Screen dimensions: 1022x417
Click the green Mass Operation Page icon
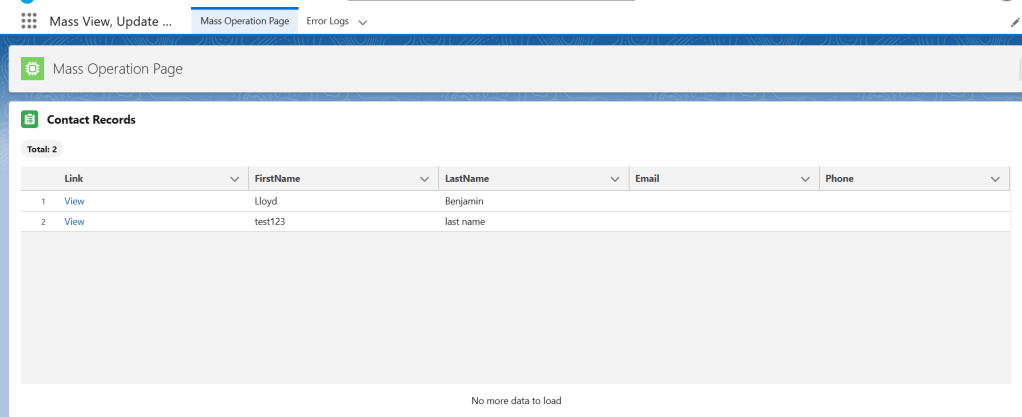33,69
